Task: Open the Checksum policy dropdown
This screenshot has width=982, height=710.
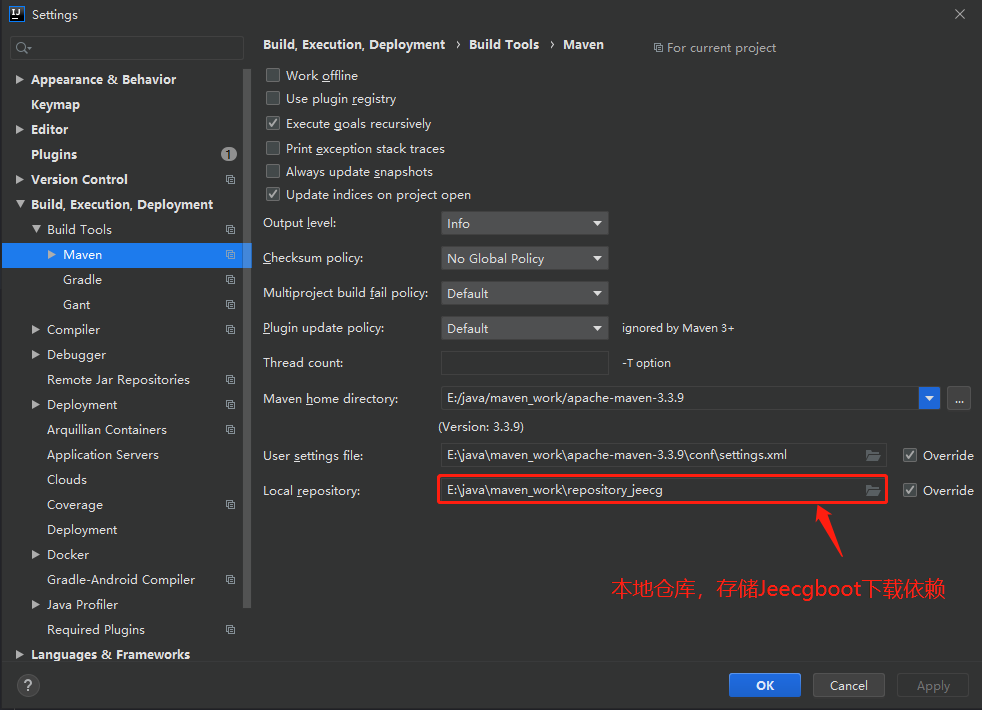Action: coord(525,259)
